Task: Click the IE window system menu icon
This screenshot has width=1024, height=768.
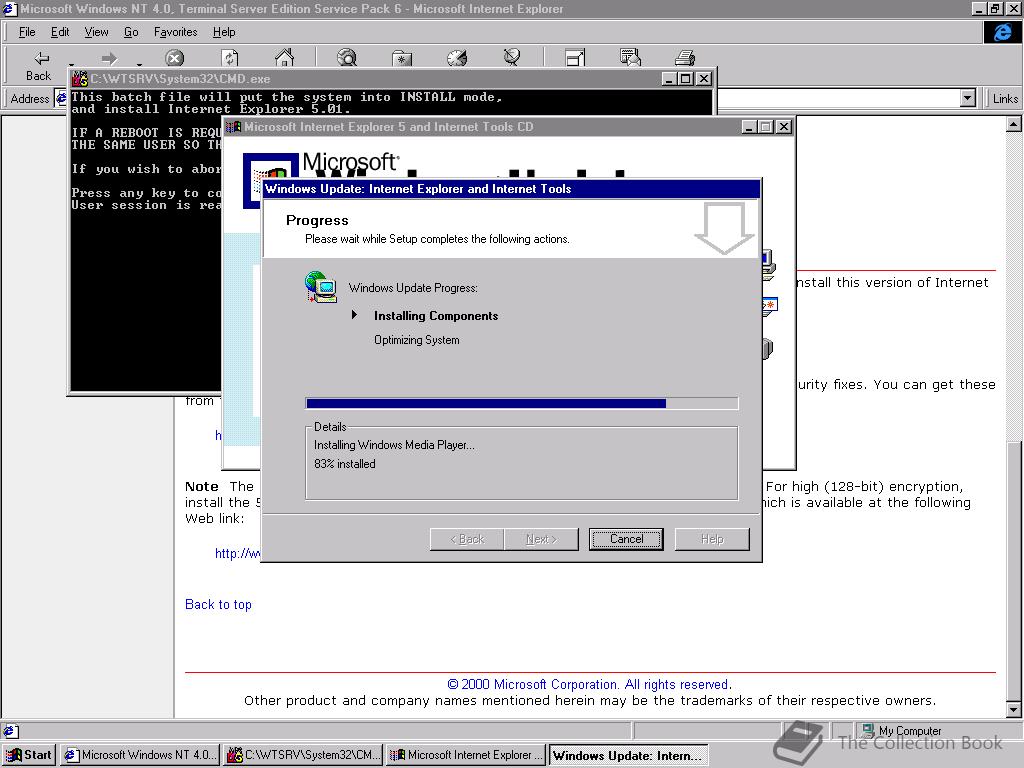Action: (9, 9)
